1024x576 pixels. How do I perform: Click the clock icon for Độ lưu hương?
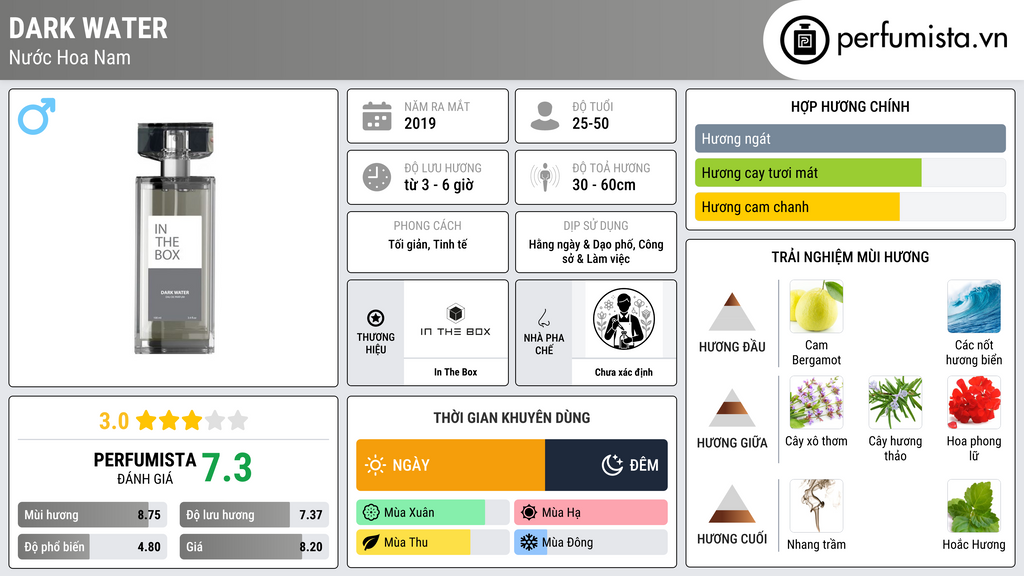pyautogui.click(x=377, y=177)
